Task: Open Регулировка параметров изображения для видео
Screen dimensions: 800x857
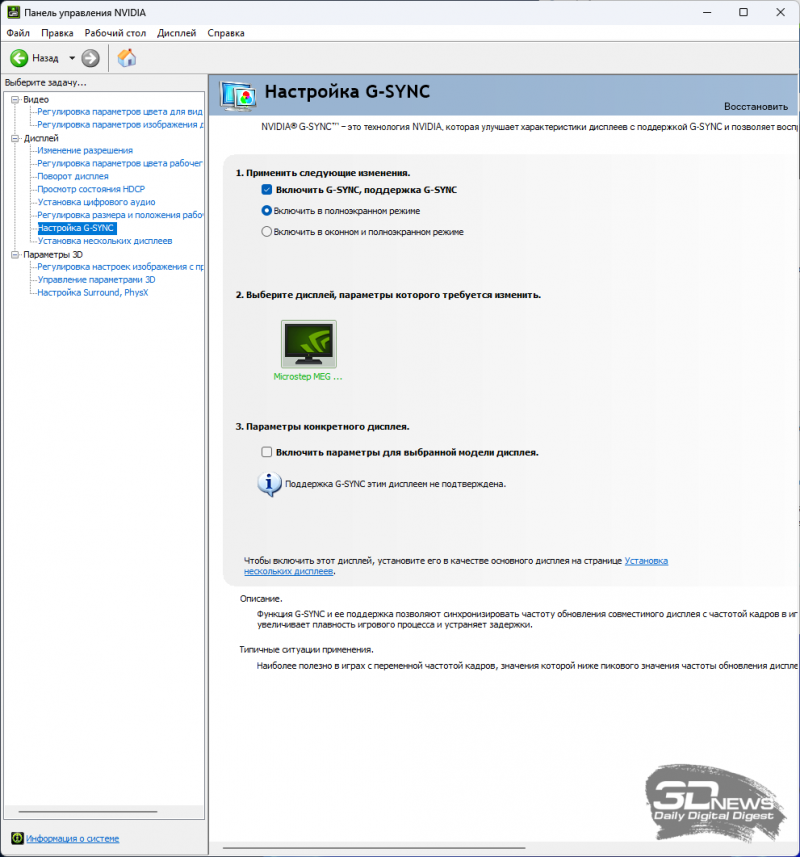Action: [x=120, y=125]
